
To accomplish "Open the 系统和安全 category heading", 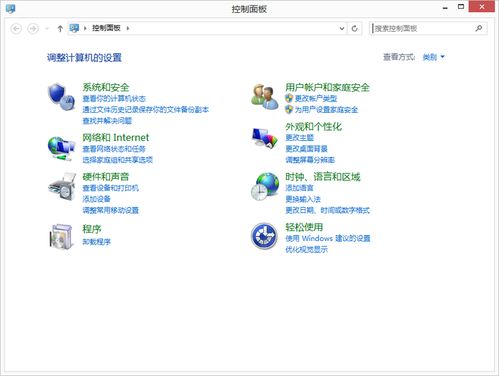I will point(106,87).
